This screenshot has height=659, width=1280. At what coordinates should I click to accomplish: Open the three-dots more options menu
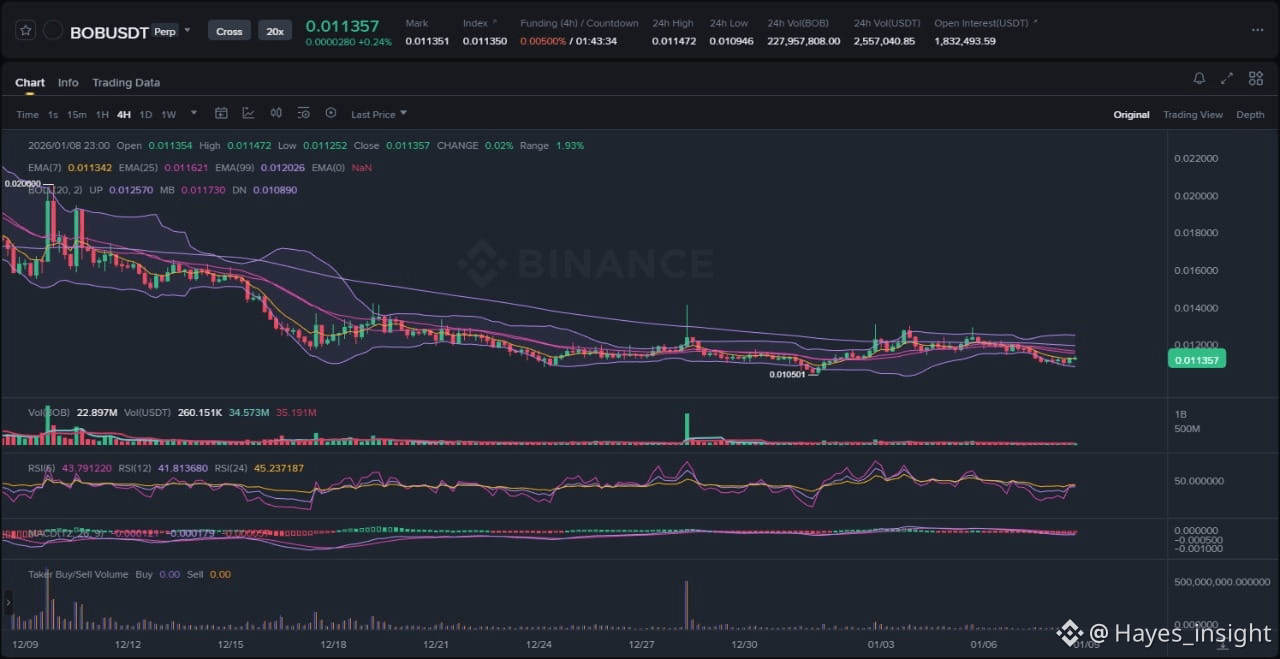[1257, 30]
